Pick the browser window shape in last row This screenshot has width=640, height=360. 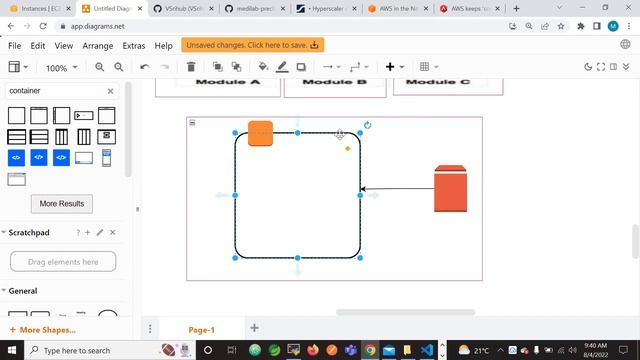click(16, 179)
